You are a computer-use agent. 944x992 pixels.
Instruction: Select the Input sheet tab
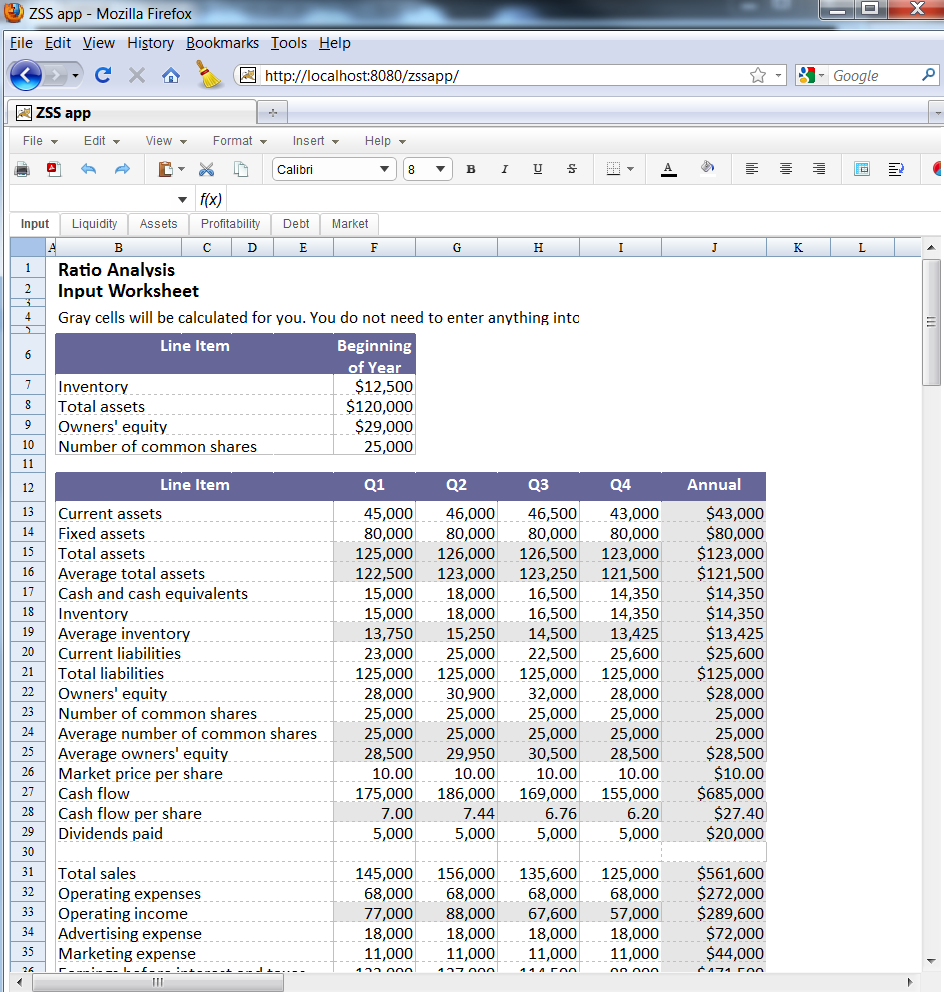click(x=34, y=224)
